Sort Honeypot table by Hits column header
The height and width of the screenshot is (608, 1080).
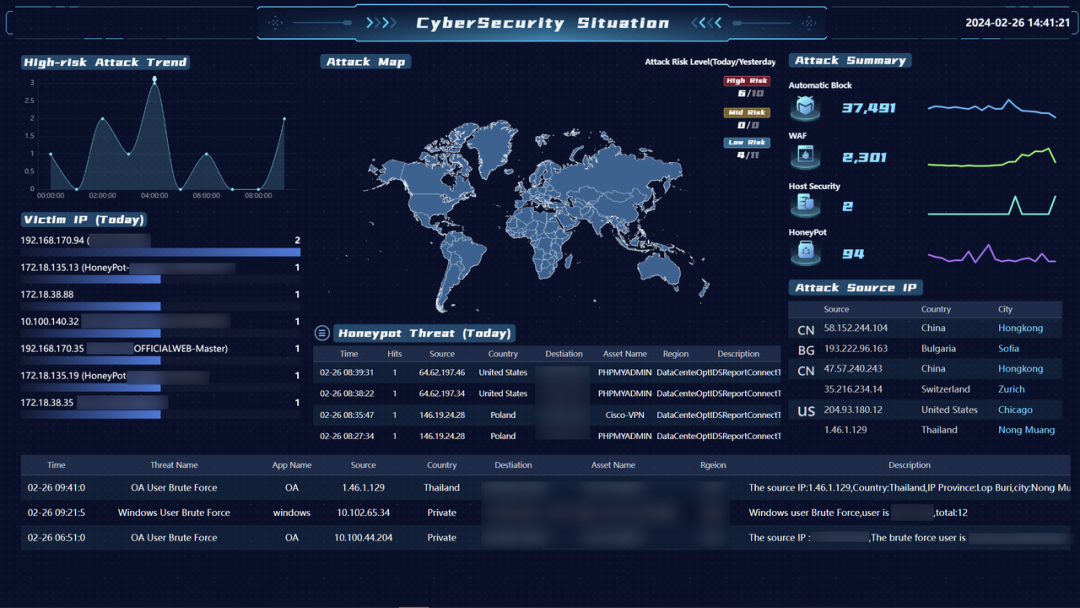click(x=394, y=354)
